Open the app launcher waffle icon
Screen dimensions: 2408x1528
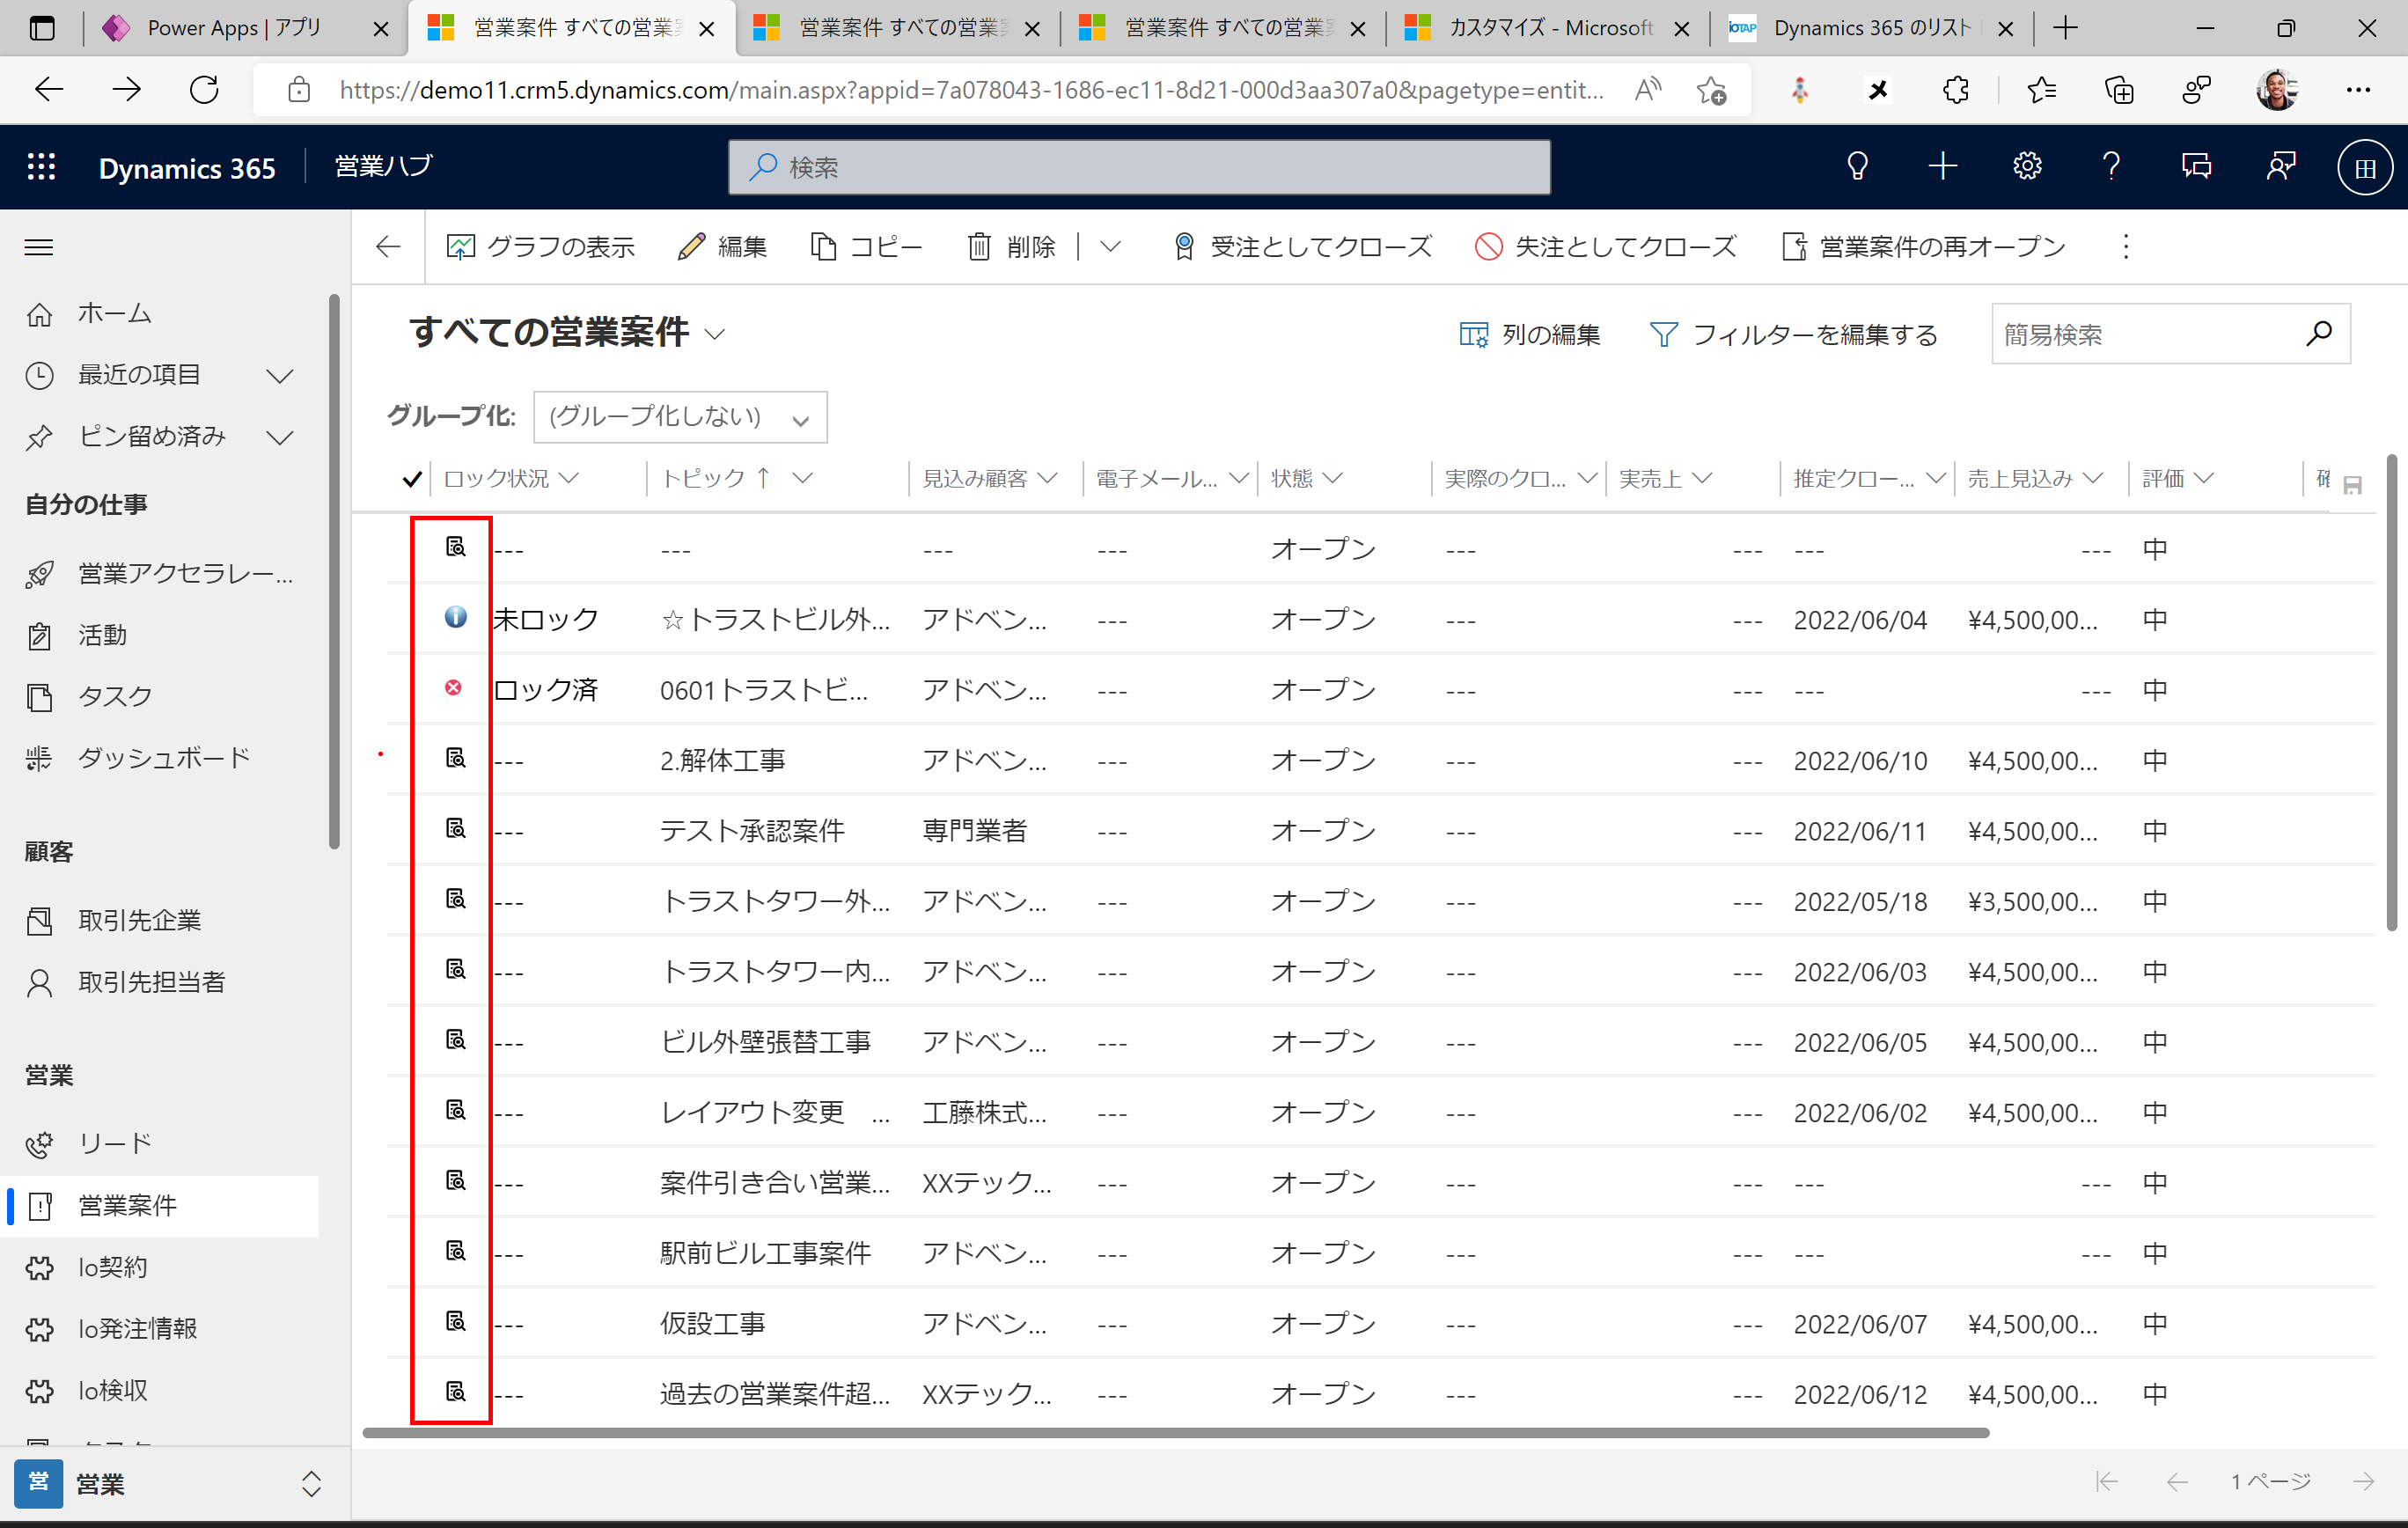coord(41,167)
